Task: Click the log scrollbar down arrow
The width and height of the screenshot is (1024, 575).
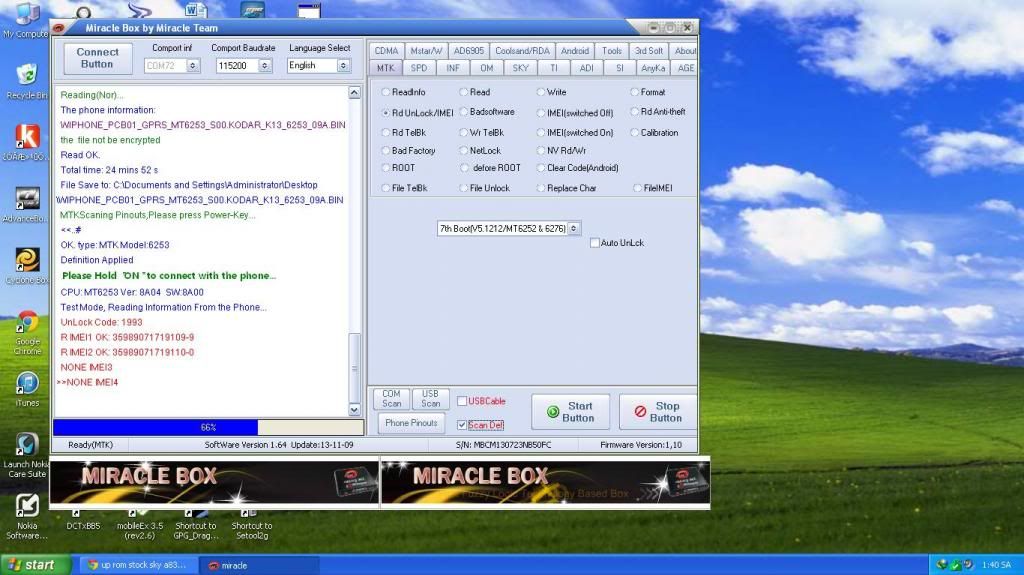Action: tap(354, 410)
